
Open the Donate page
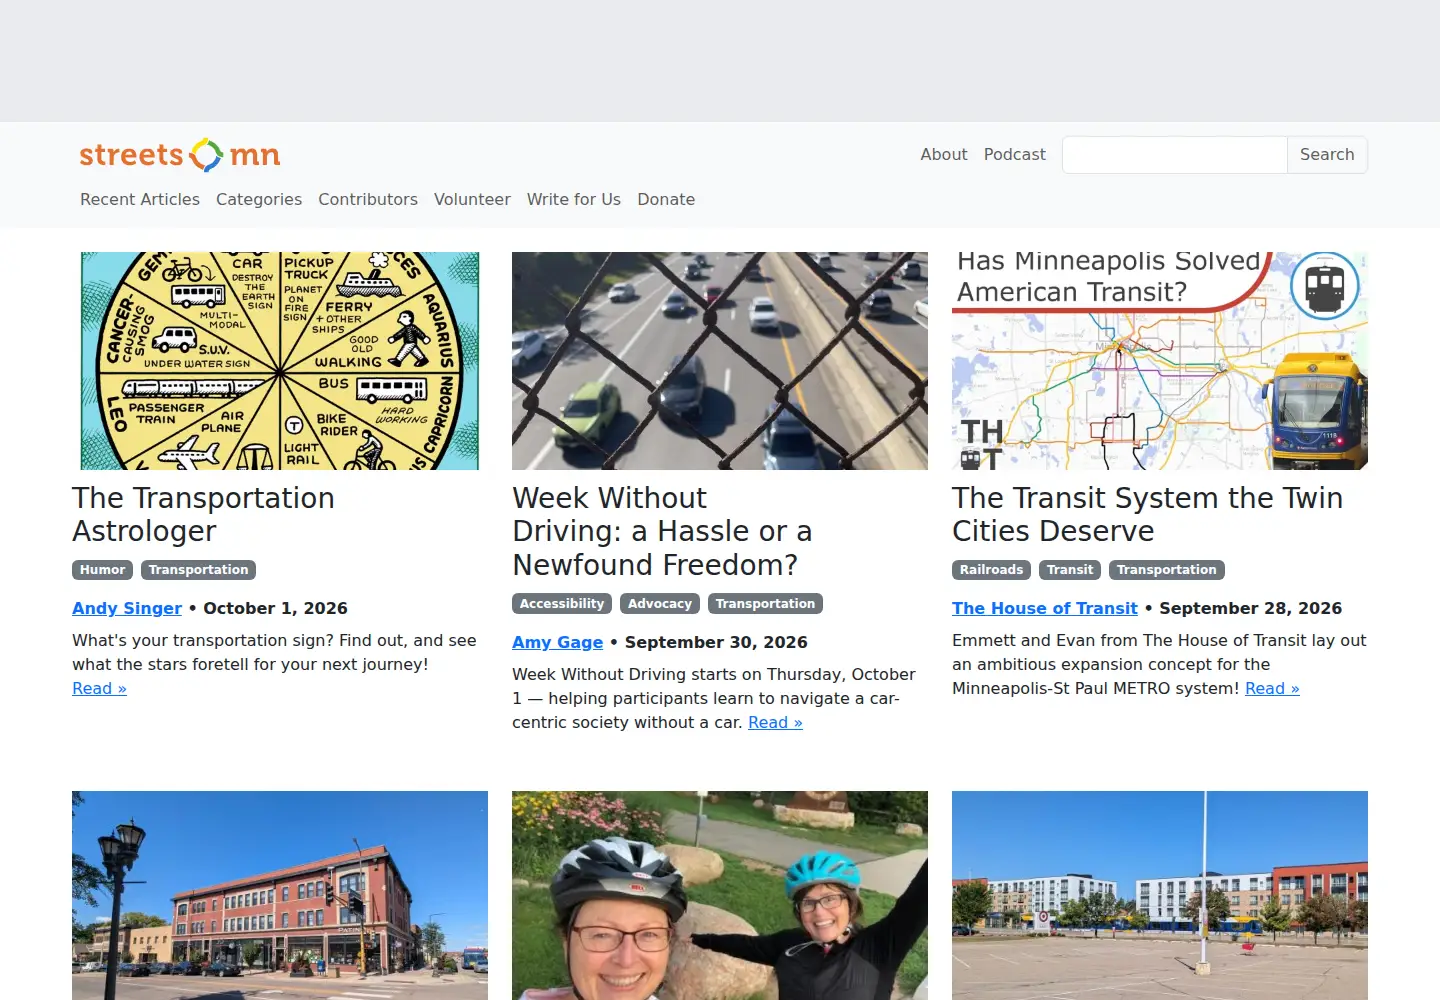click(666, 199)
